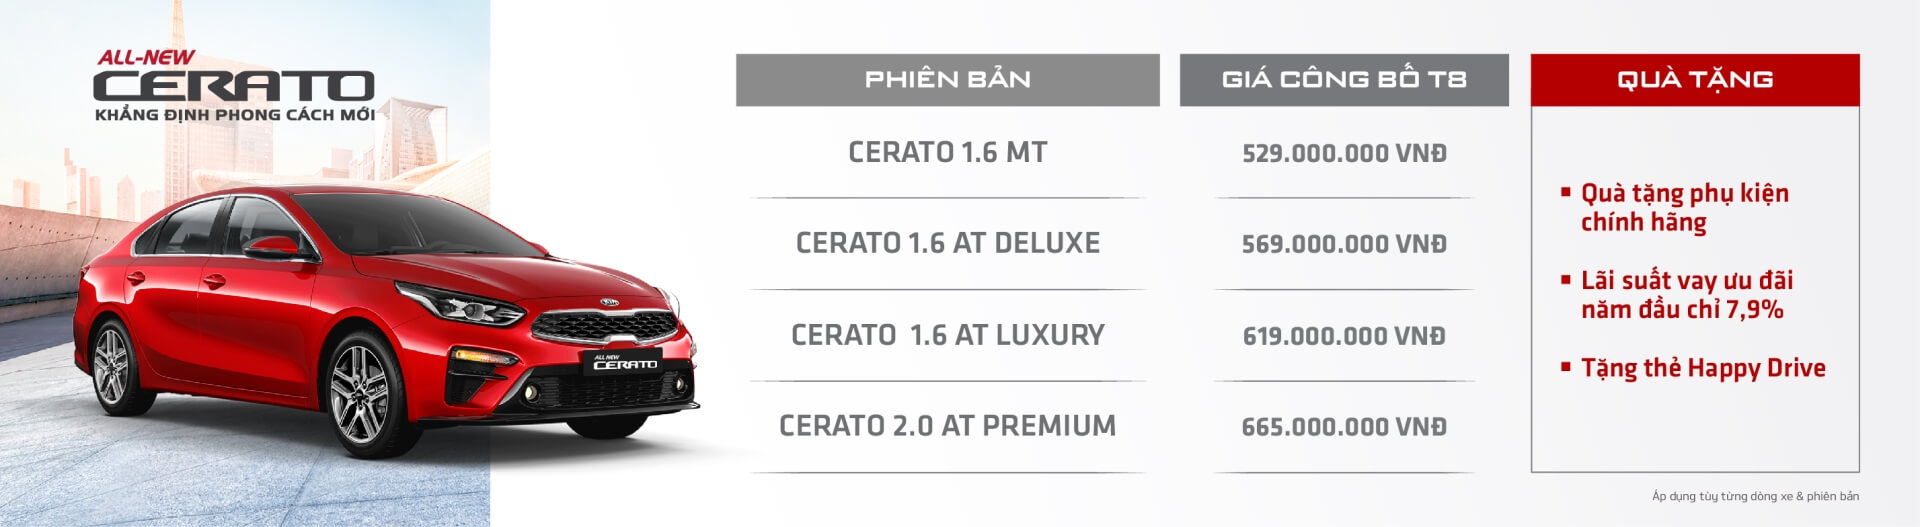Click the KIA badge on the car grille
This screenshot has height=527, width=1920.
tap(609, 302)
